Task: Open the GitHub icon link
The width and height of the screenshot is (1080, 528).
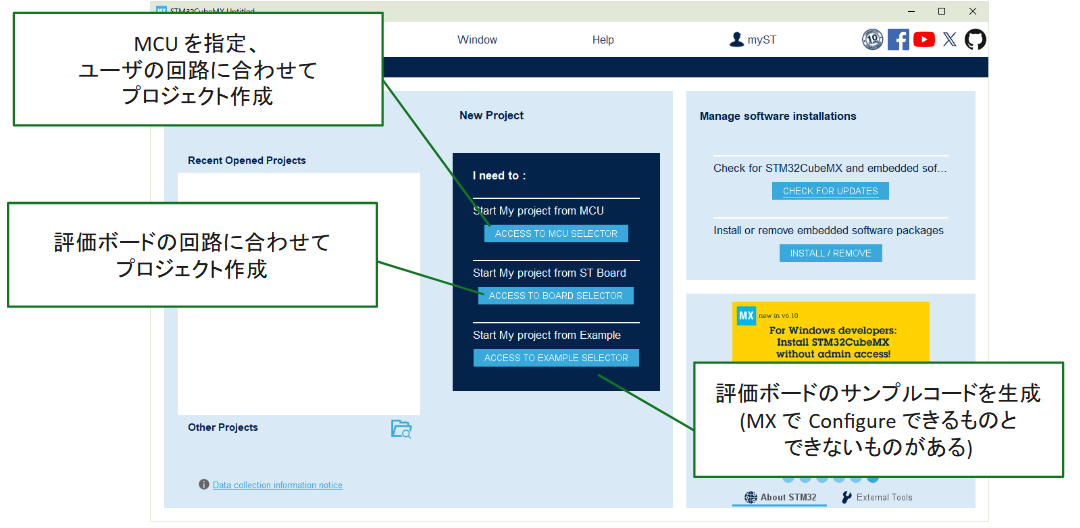Action: 975,40
